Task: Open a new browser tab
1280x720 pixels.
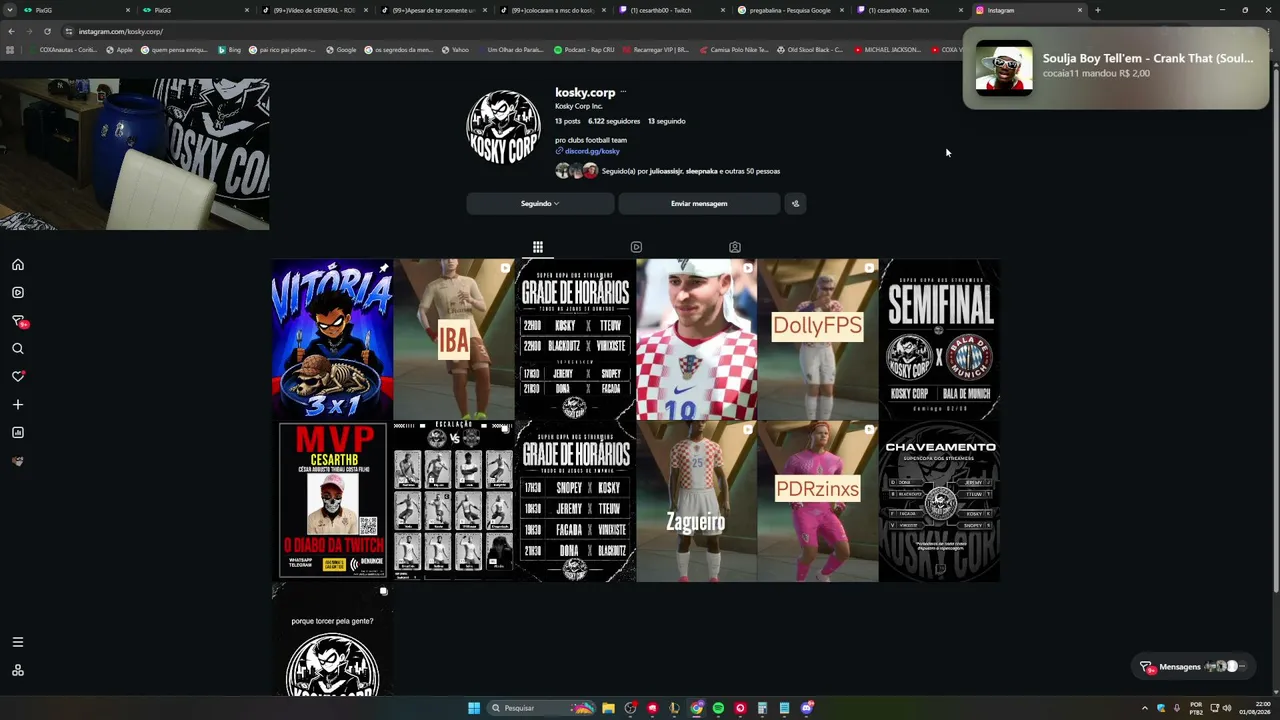Action: pos(1097,10)
